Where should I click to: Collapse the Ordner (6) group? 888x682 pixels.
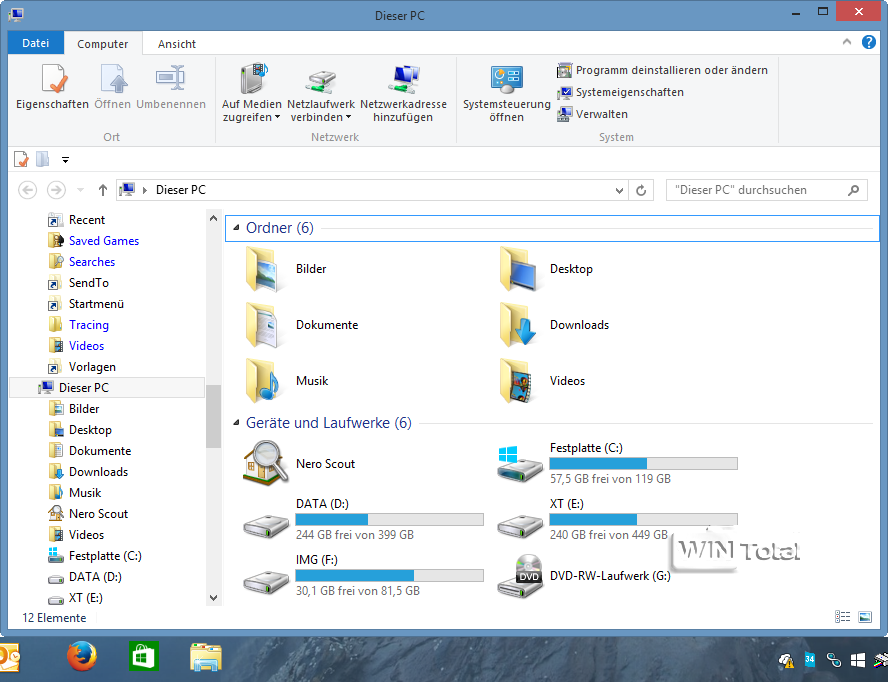[236, 228]
